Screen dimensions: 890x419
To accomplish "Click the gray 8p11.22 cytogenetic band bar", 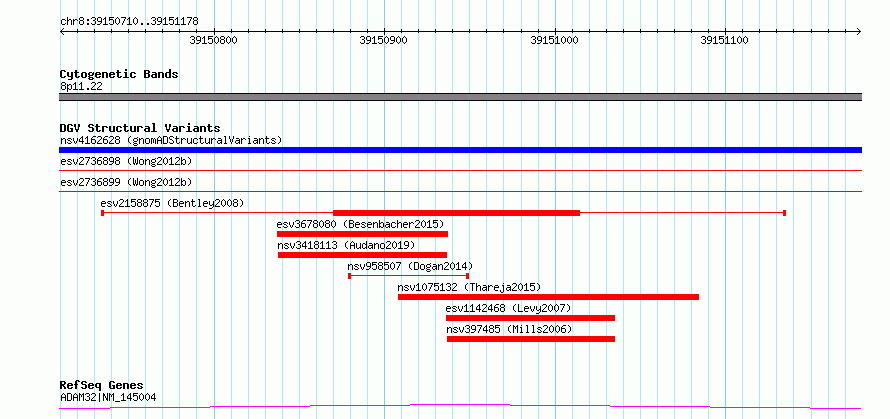I will click(460, 97).
